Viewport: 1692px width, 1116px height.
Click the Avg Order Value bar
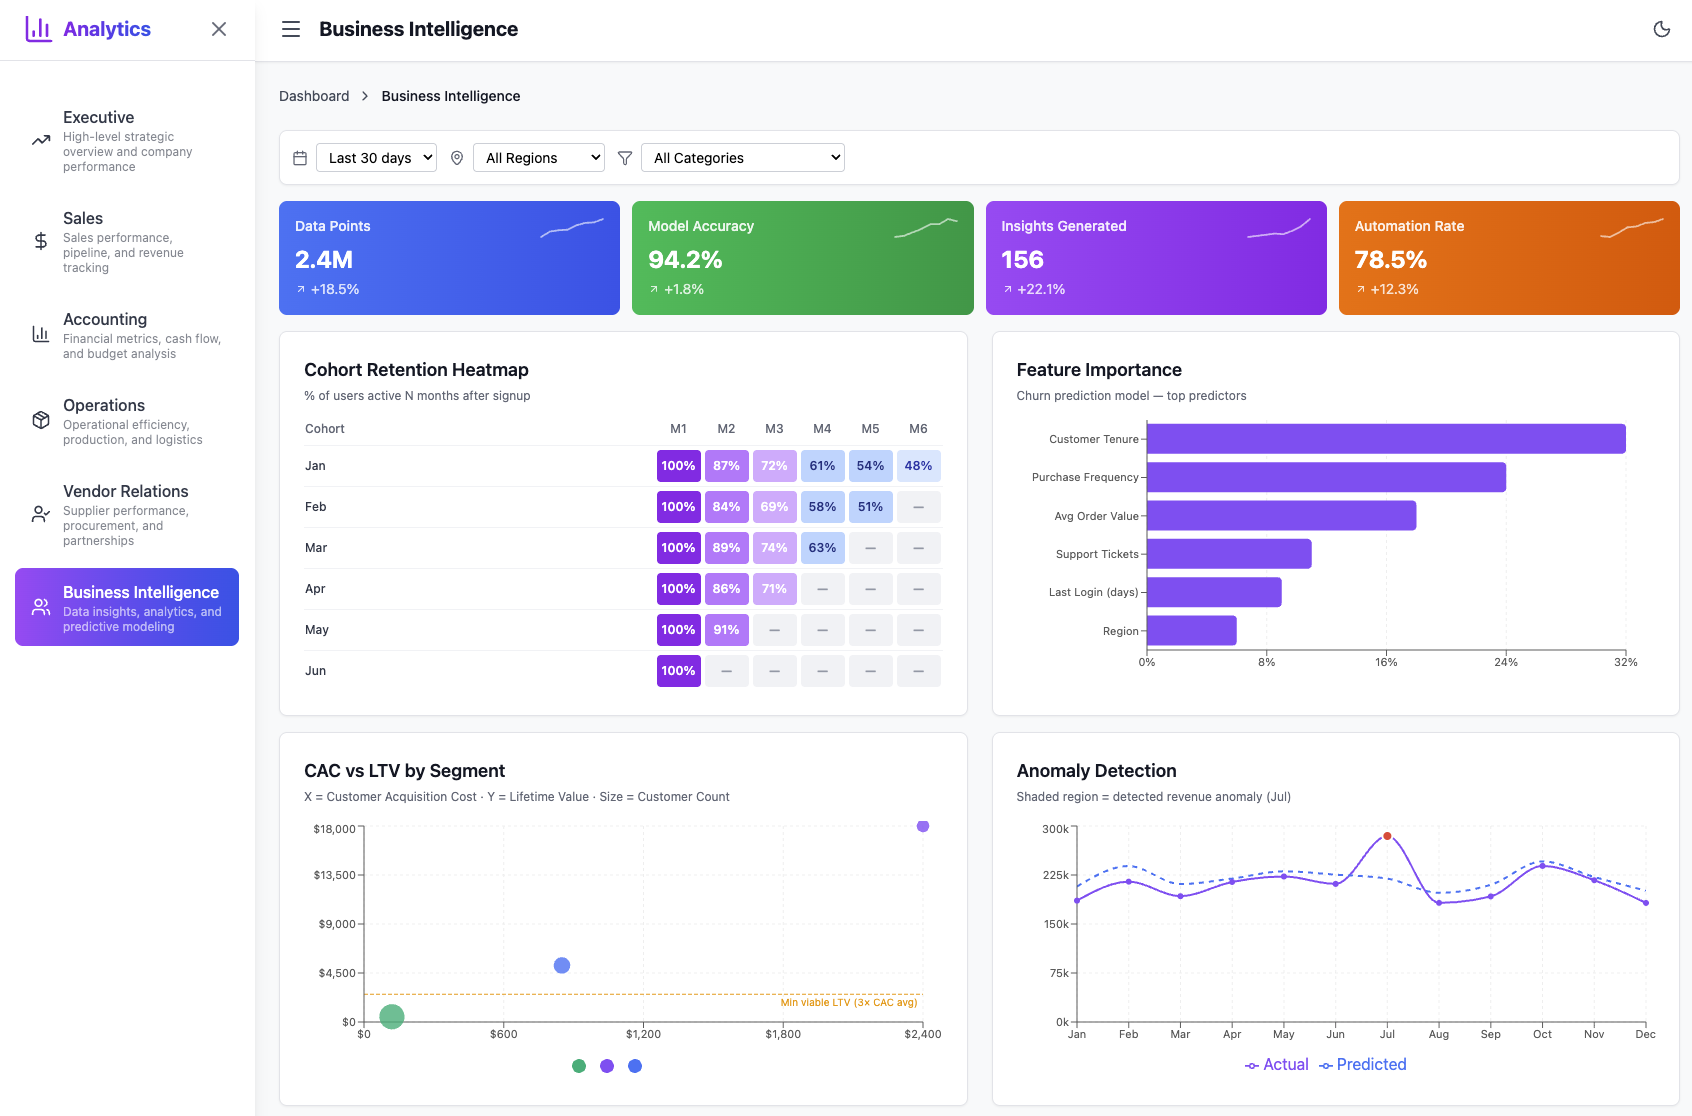(x=1281, y=516)
